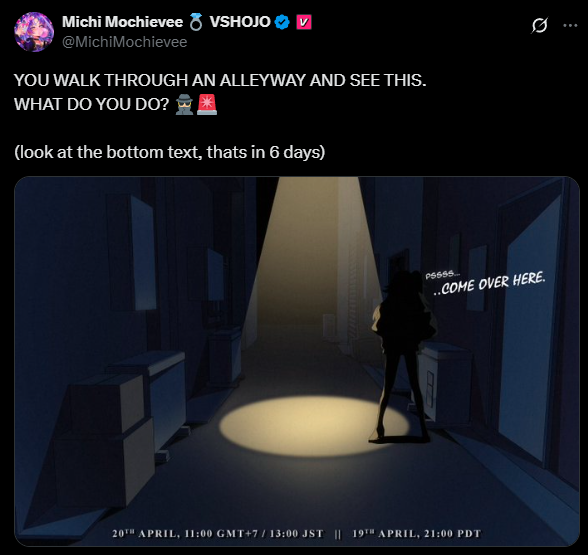Click the Grok explain-post icon
The image size is (588, 555).
tap(539, 26)
